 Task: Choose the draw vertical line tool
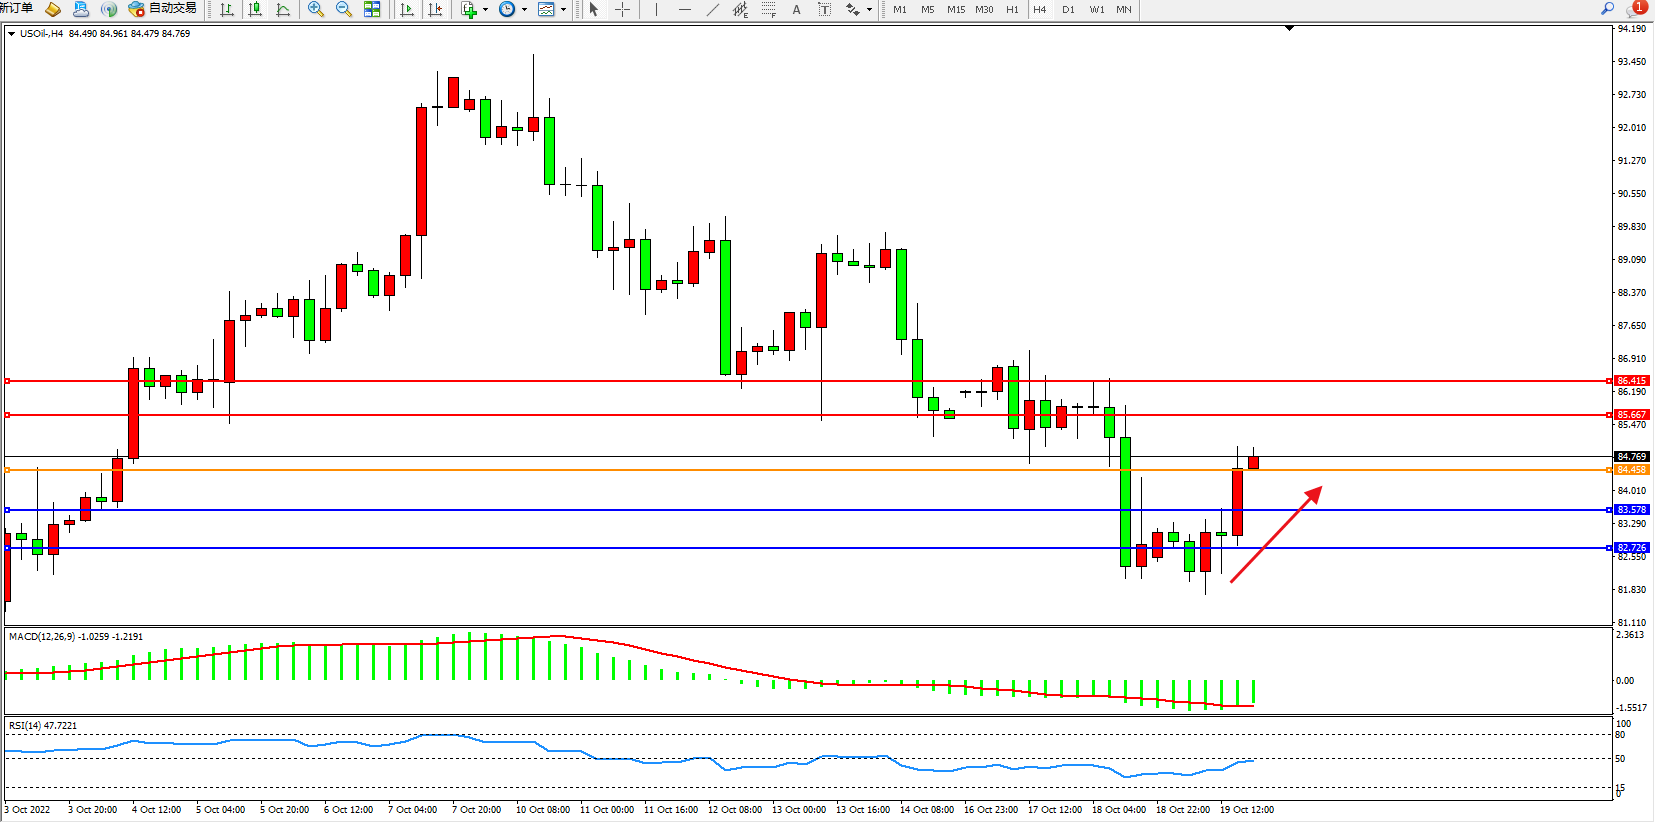656,9
